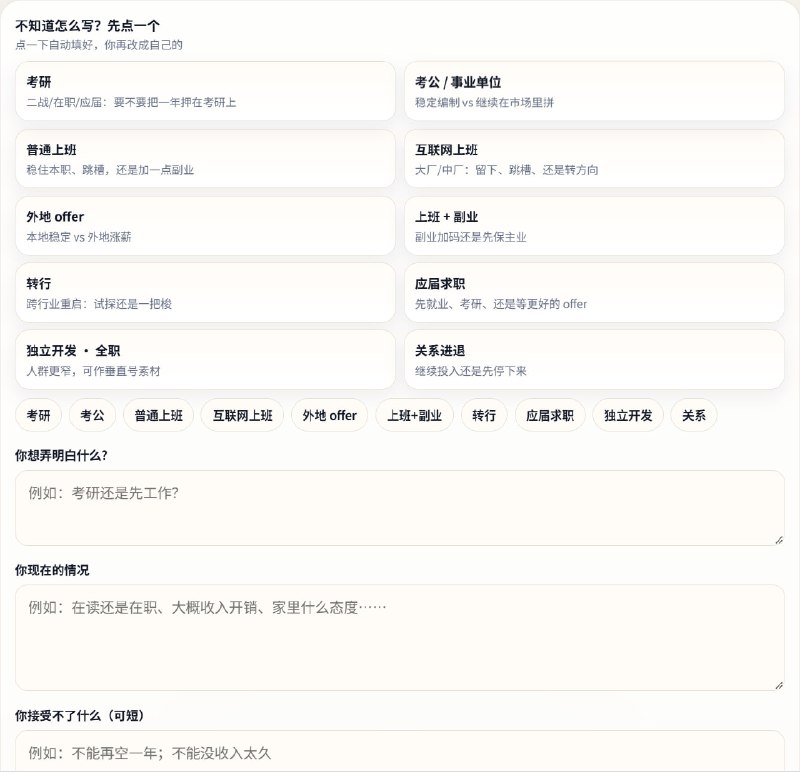Choose the 互联网上班 template card
The image size is (800, 774).
tap(594, 159)
